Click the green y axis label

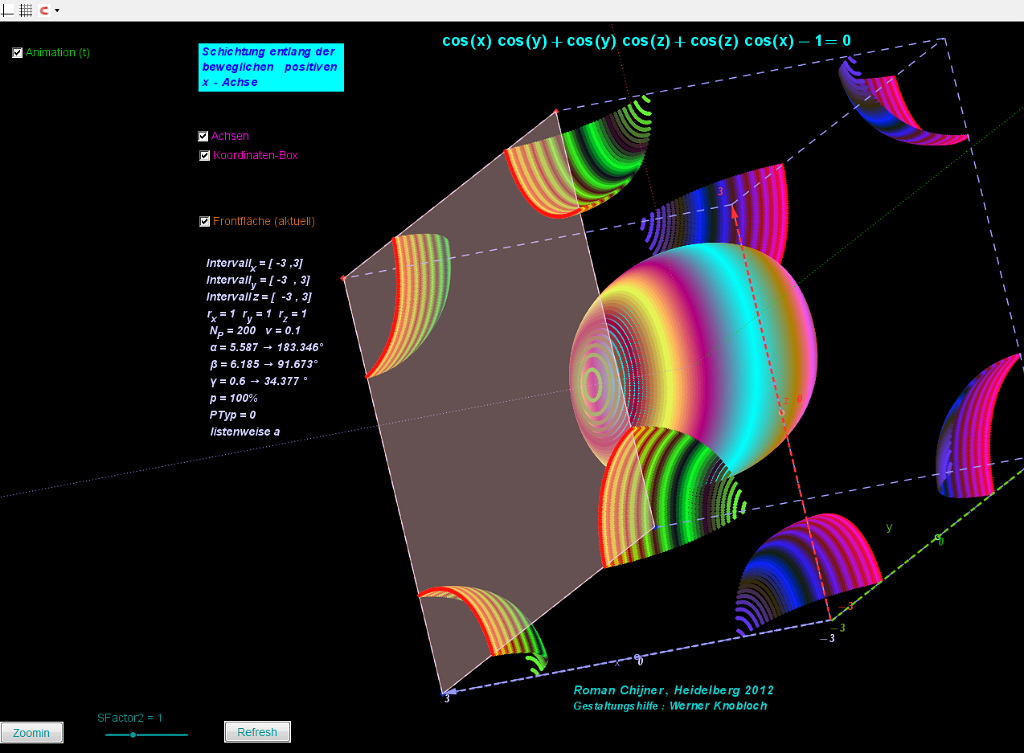coord(889,527)
